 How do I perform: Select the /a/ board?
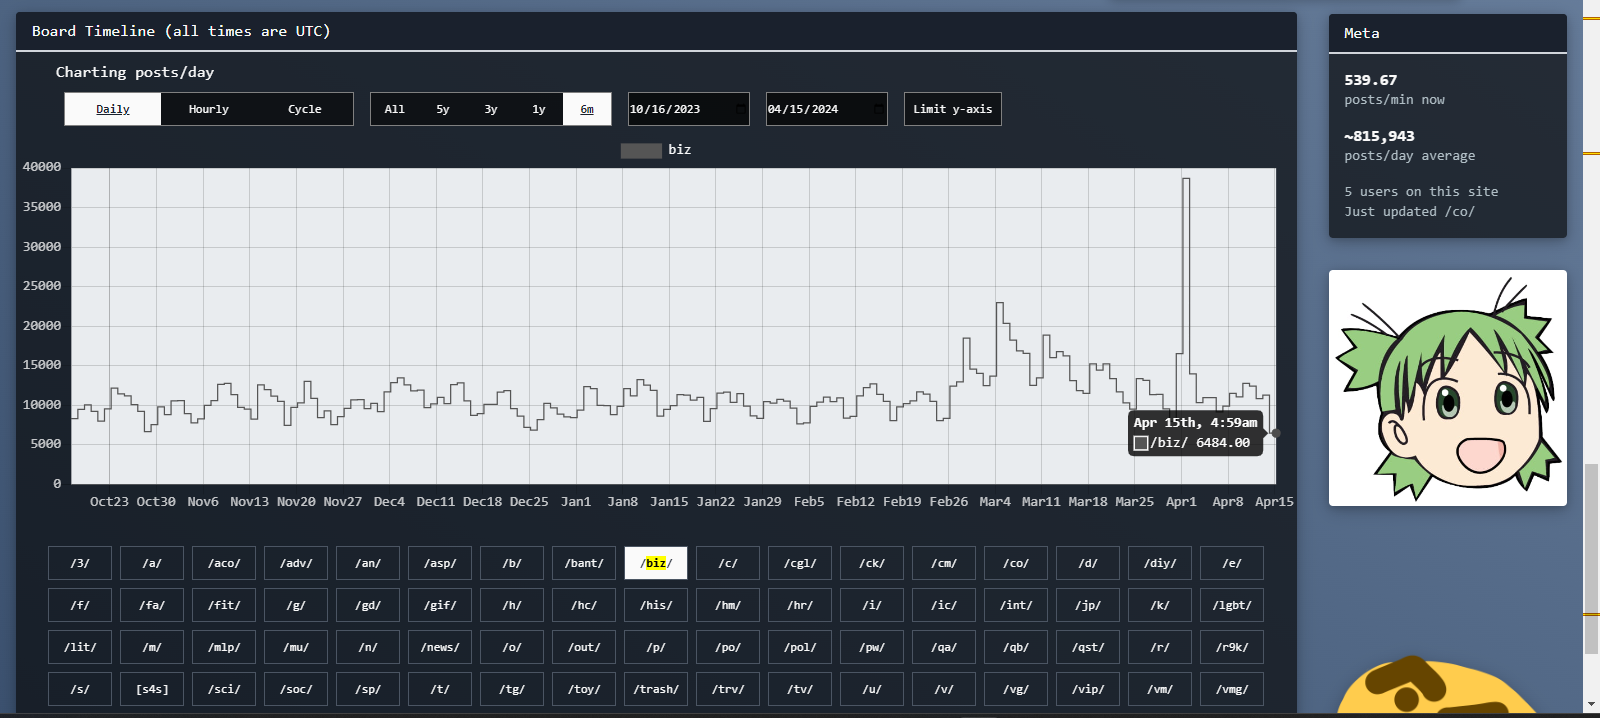point(152,563)
